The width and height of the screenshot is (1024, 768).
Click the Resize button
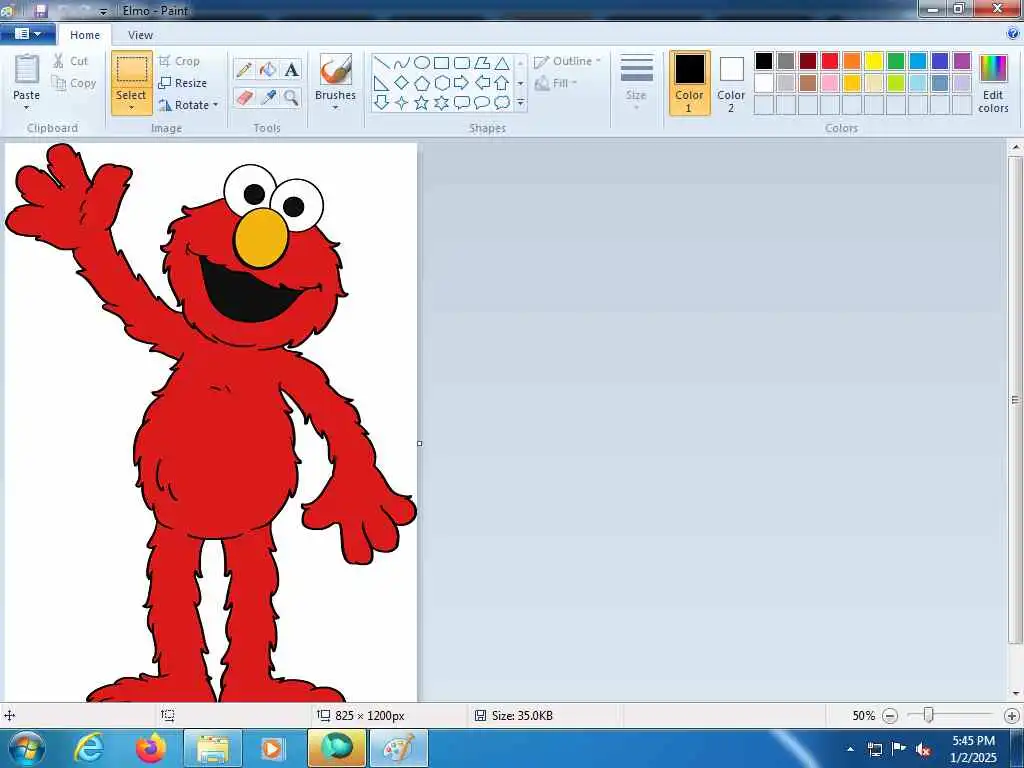(x=182, y=84)
